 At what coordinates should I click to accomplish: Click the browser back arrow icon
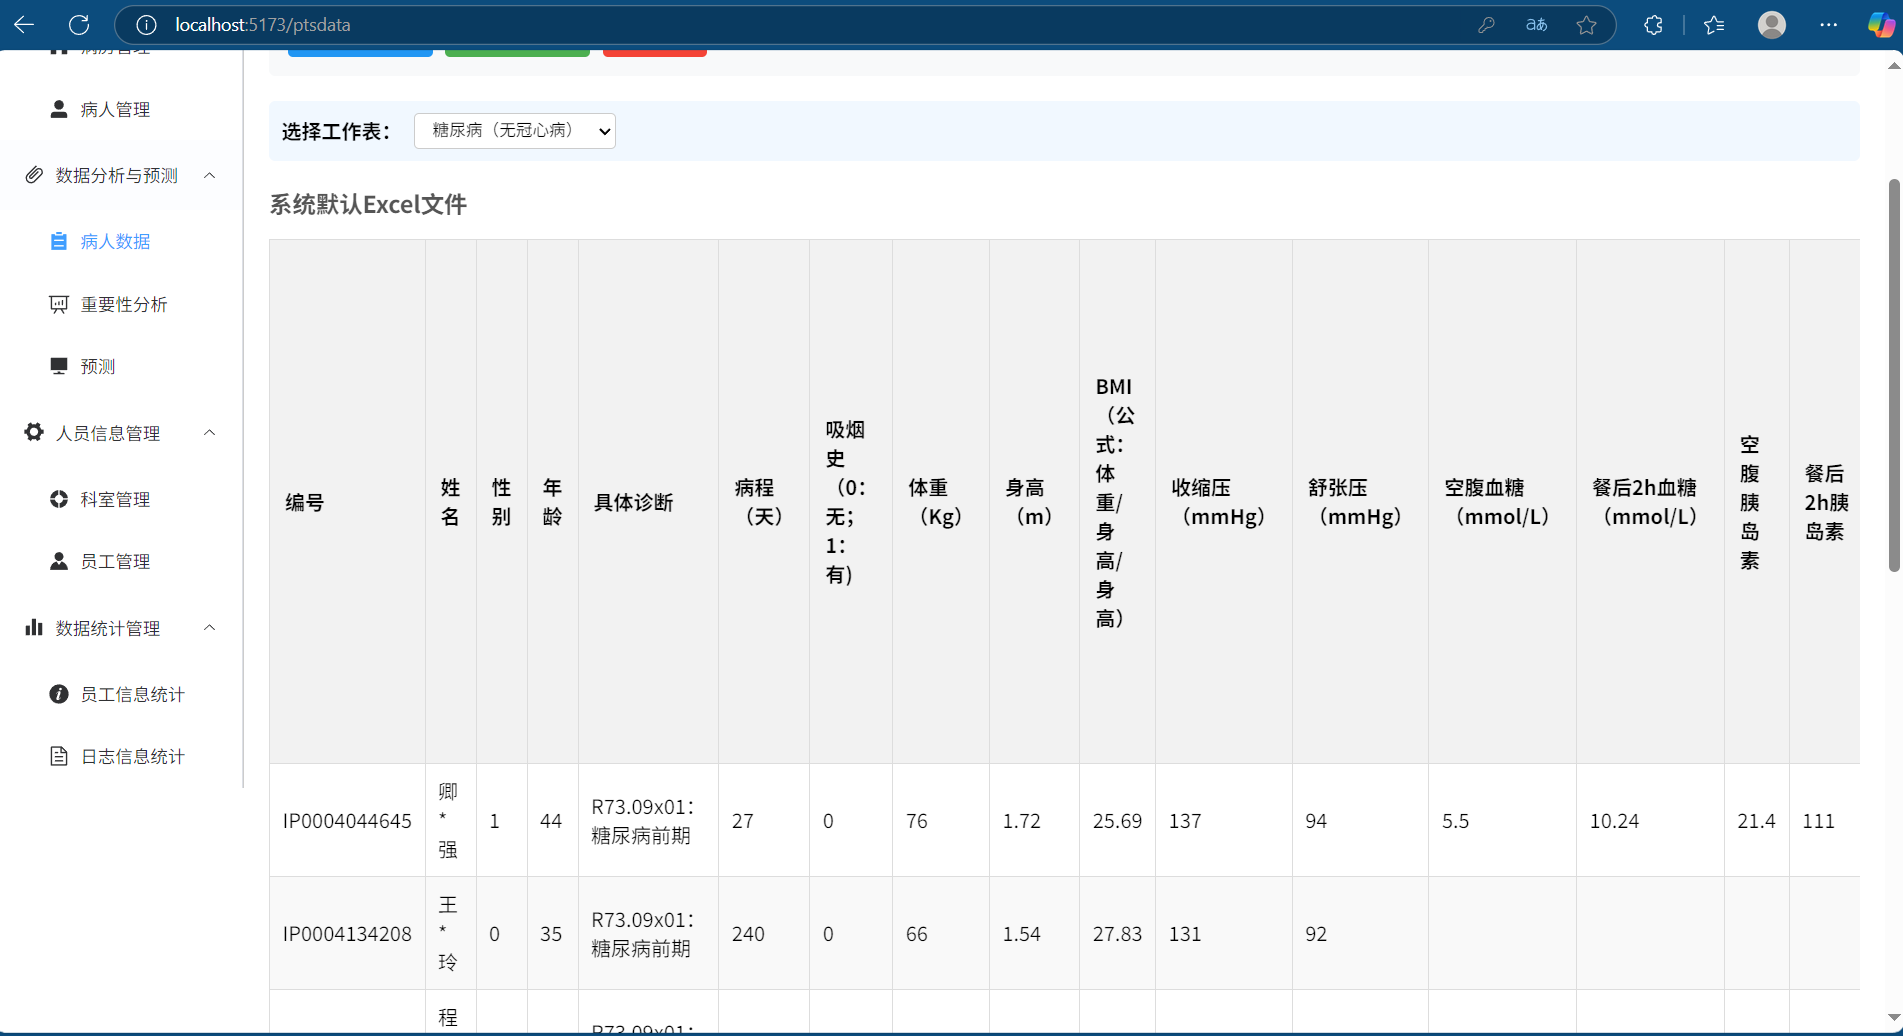pos(24,25)
